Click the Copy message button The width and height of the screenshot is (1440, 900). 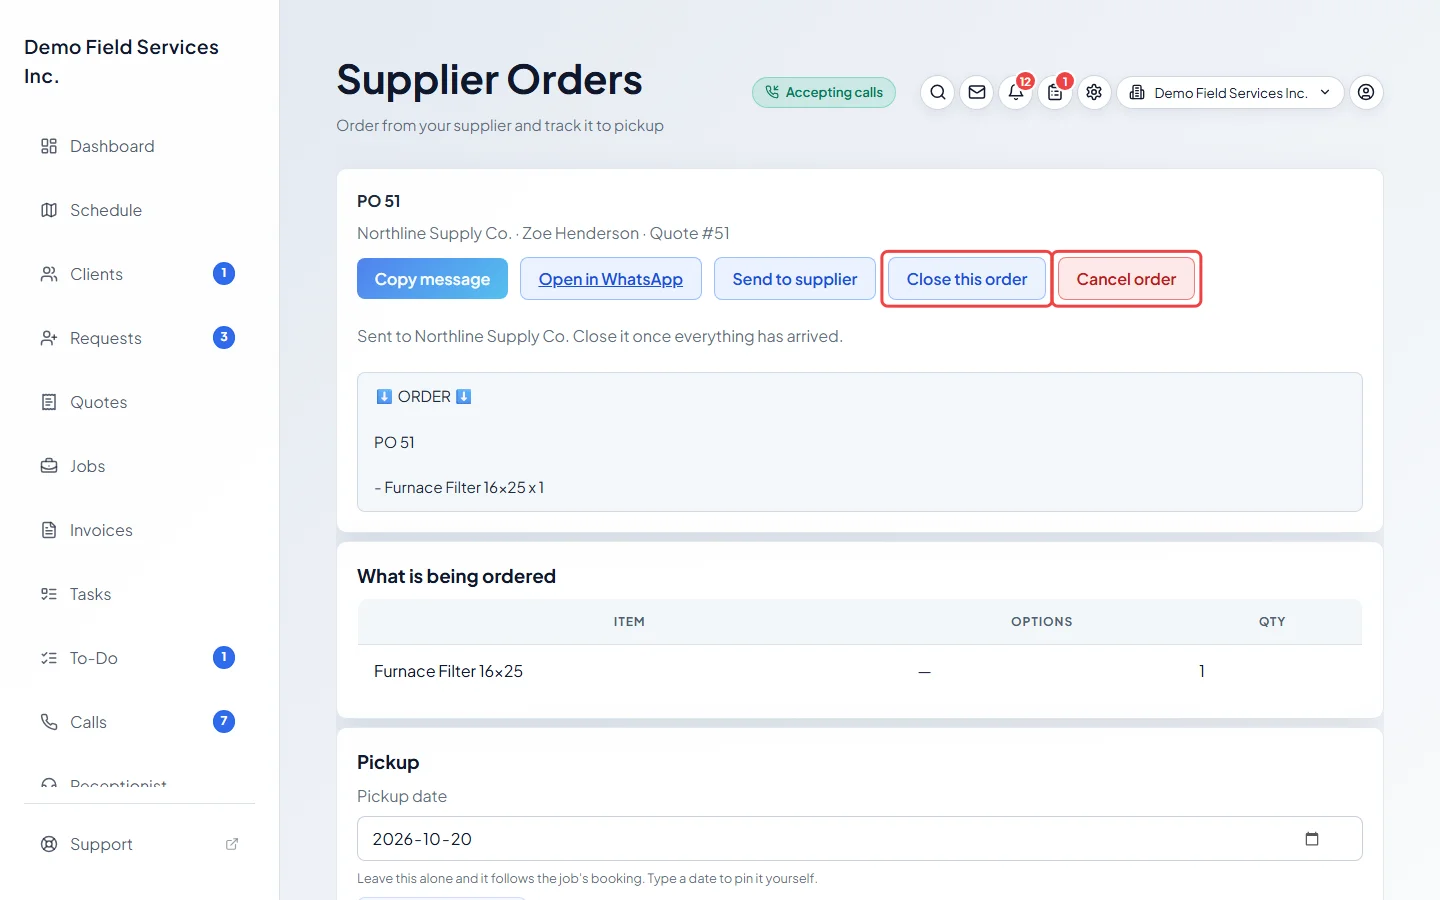coord(432,279)
